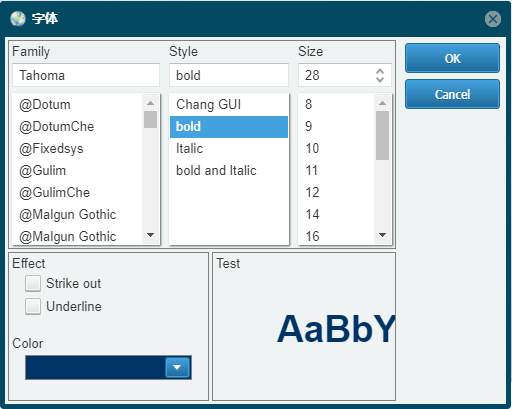
Task: Click the Family text field showing Tahoma
Action: point(86,75)
